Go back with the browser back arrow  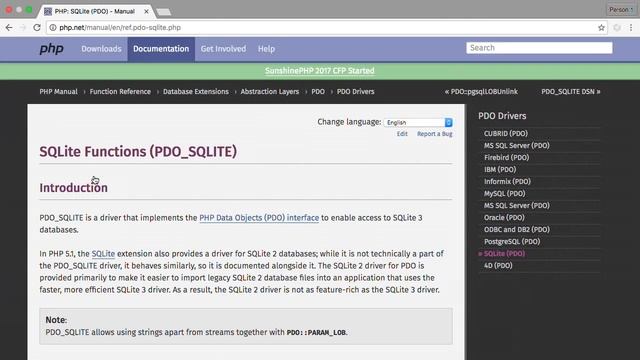click(9, 28)
